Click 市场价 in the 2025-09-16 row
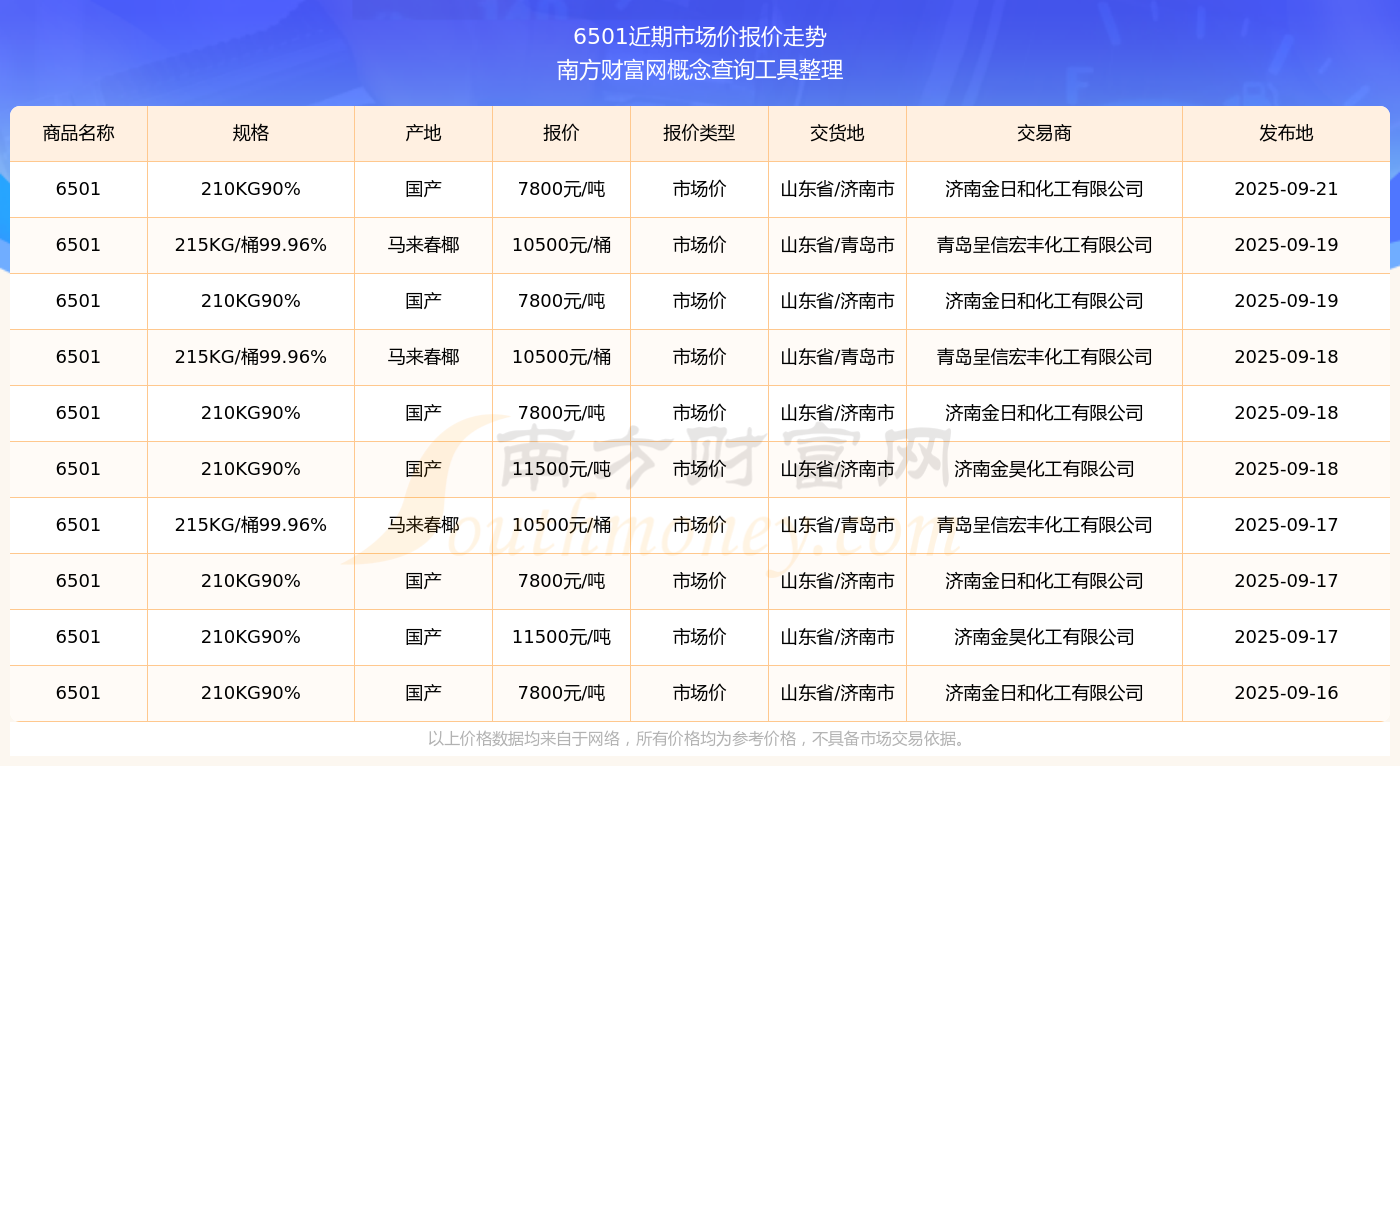This screenshot has height=1205, width=1400. [x=699, y=693]
